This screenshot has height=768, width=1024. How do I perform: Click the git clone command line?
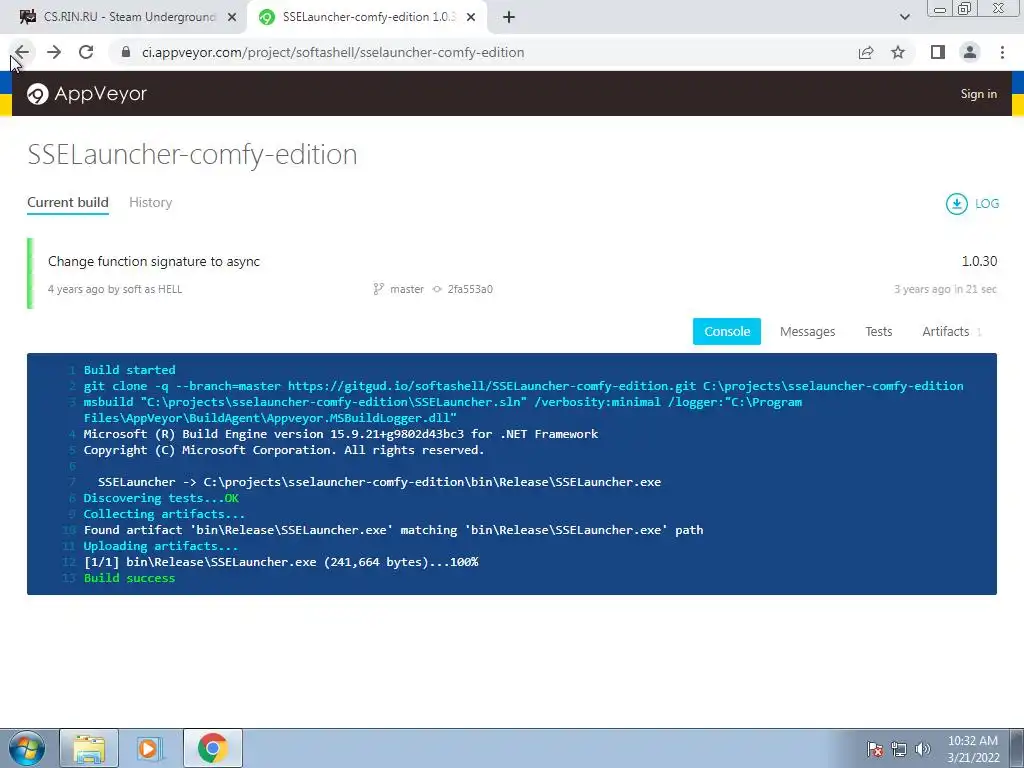click(x=523, y=386)
